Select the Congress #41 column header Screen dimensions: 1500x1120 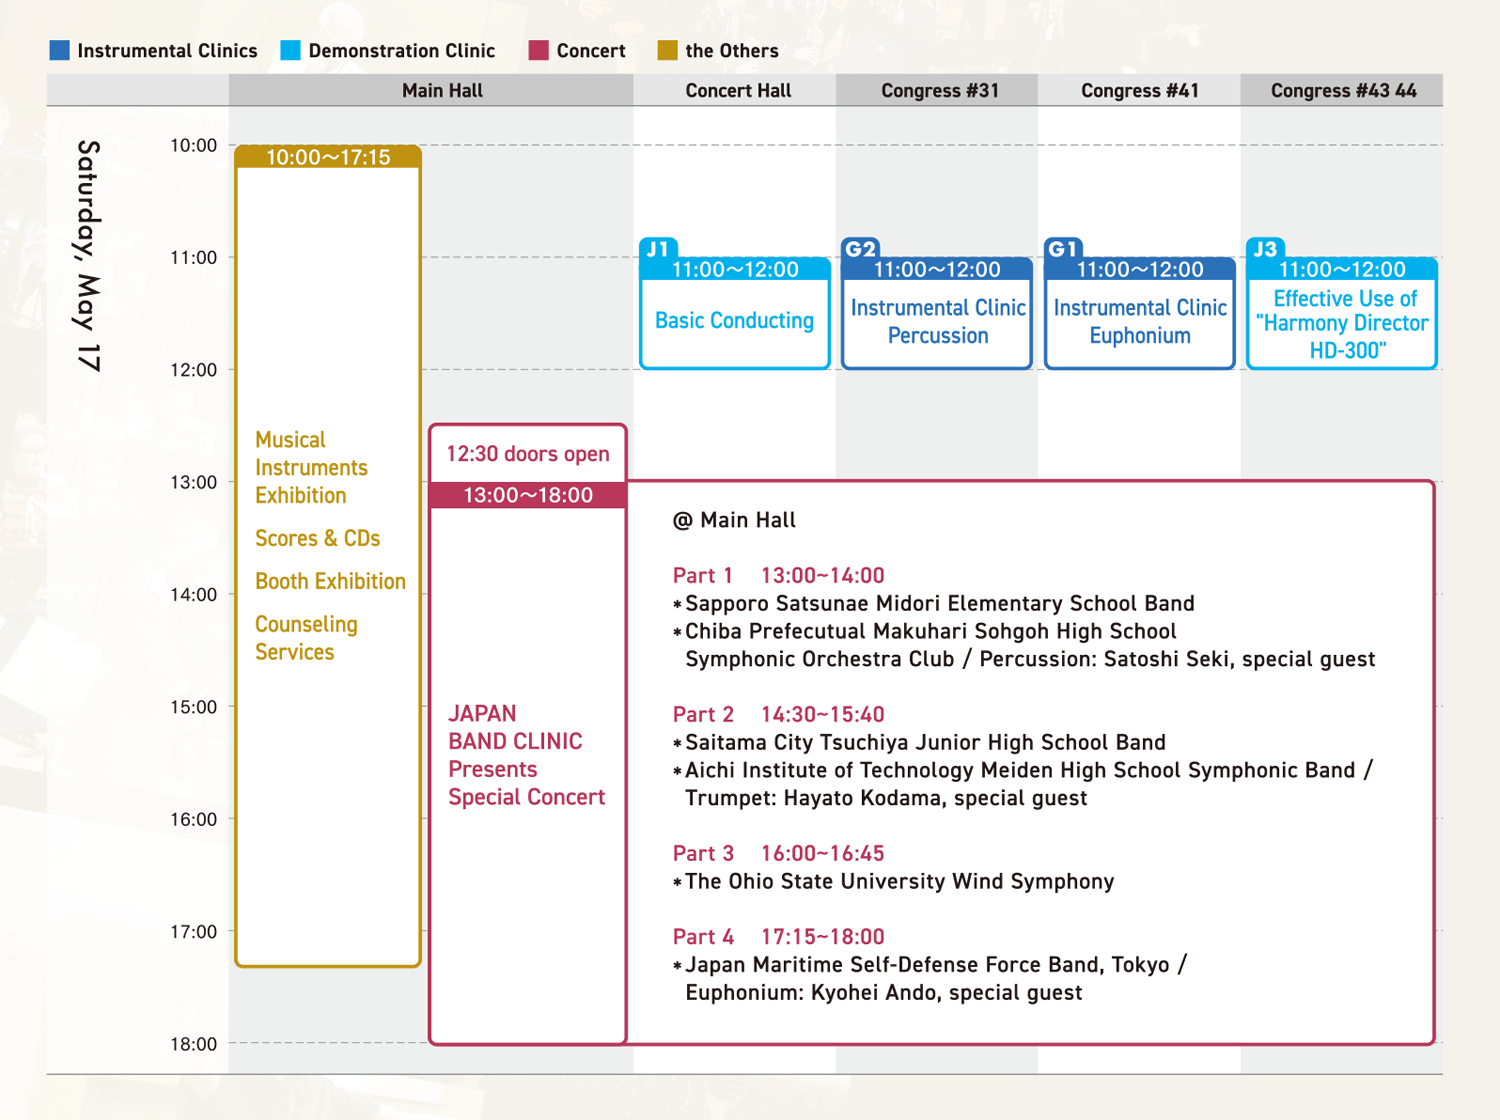pyautogui.click(x=1139, y=91)
